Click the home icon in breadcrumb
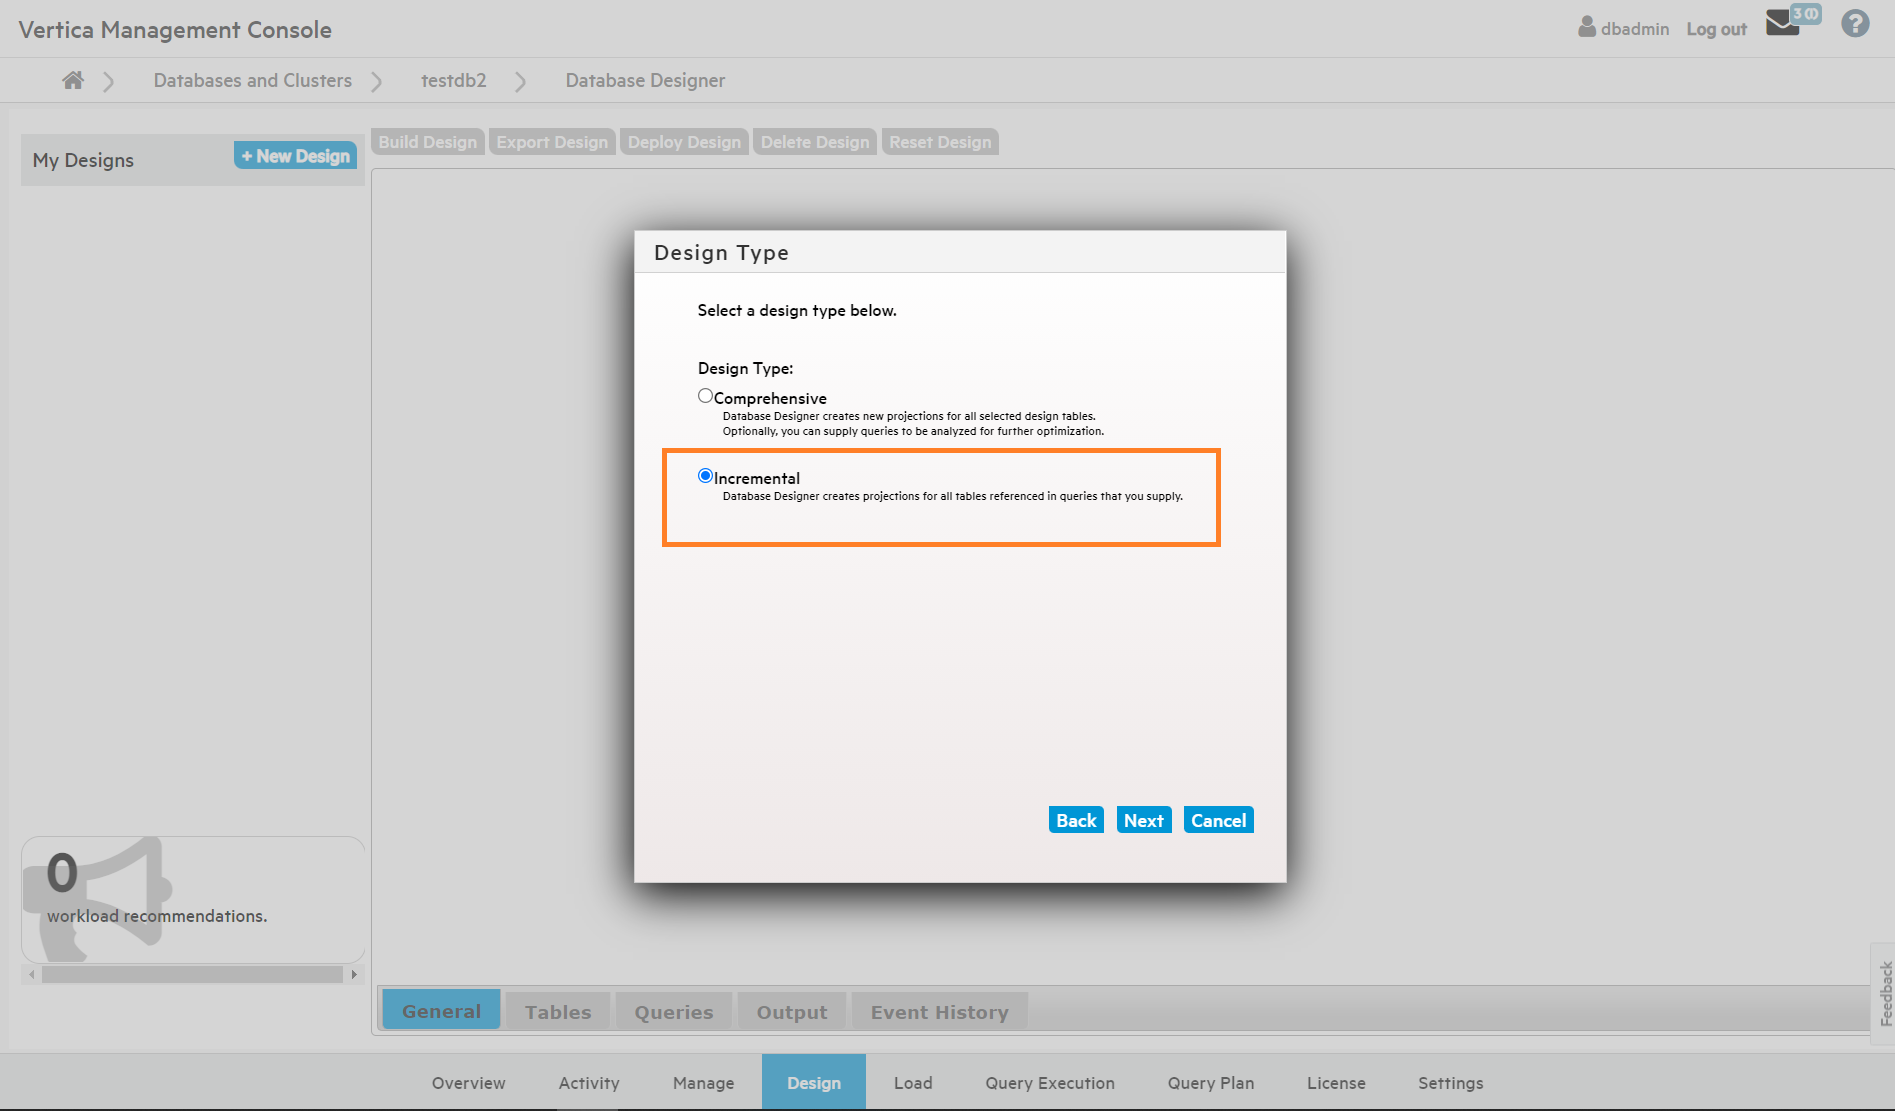This screenshot has width=1895, height=1111. click(x=73, y=80)
